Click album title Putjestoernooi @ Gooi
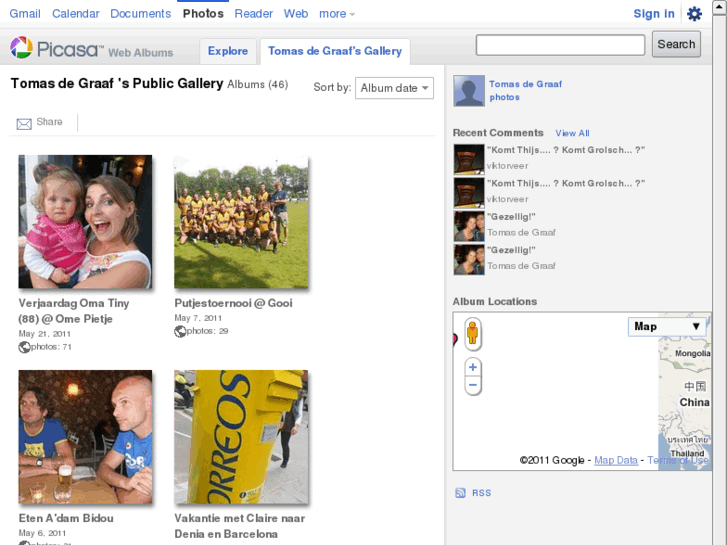The image size is (727, 545). [233, 303]
